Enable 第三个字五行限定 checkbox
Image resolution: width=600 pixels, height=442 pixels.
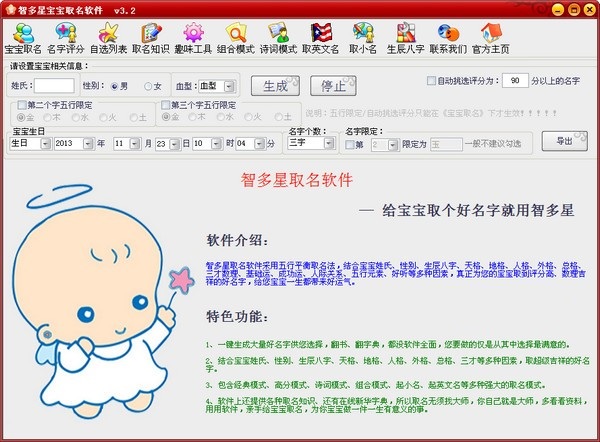coord(162,105)
